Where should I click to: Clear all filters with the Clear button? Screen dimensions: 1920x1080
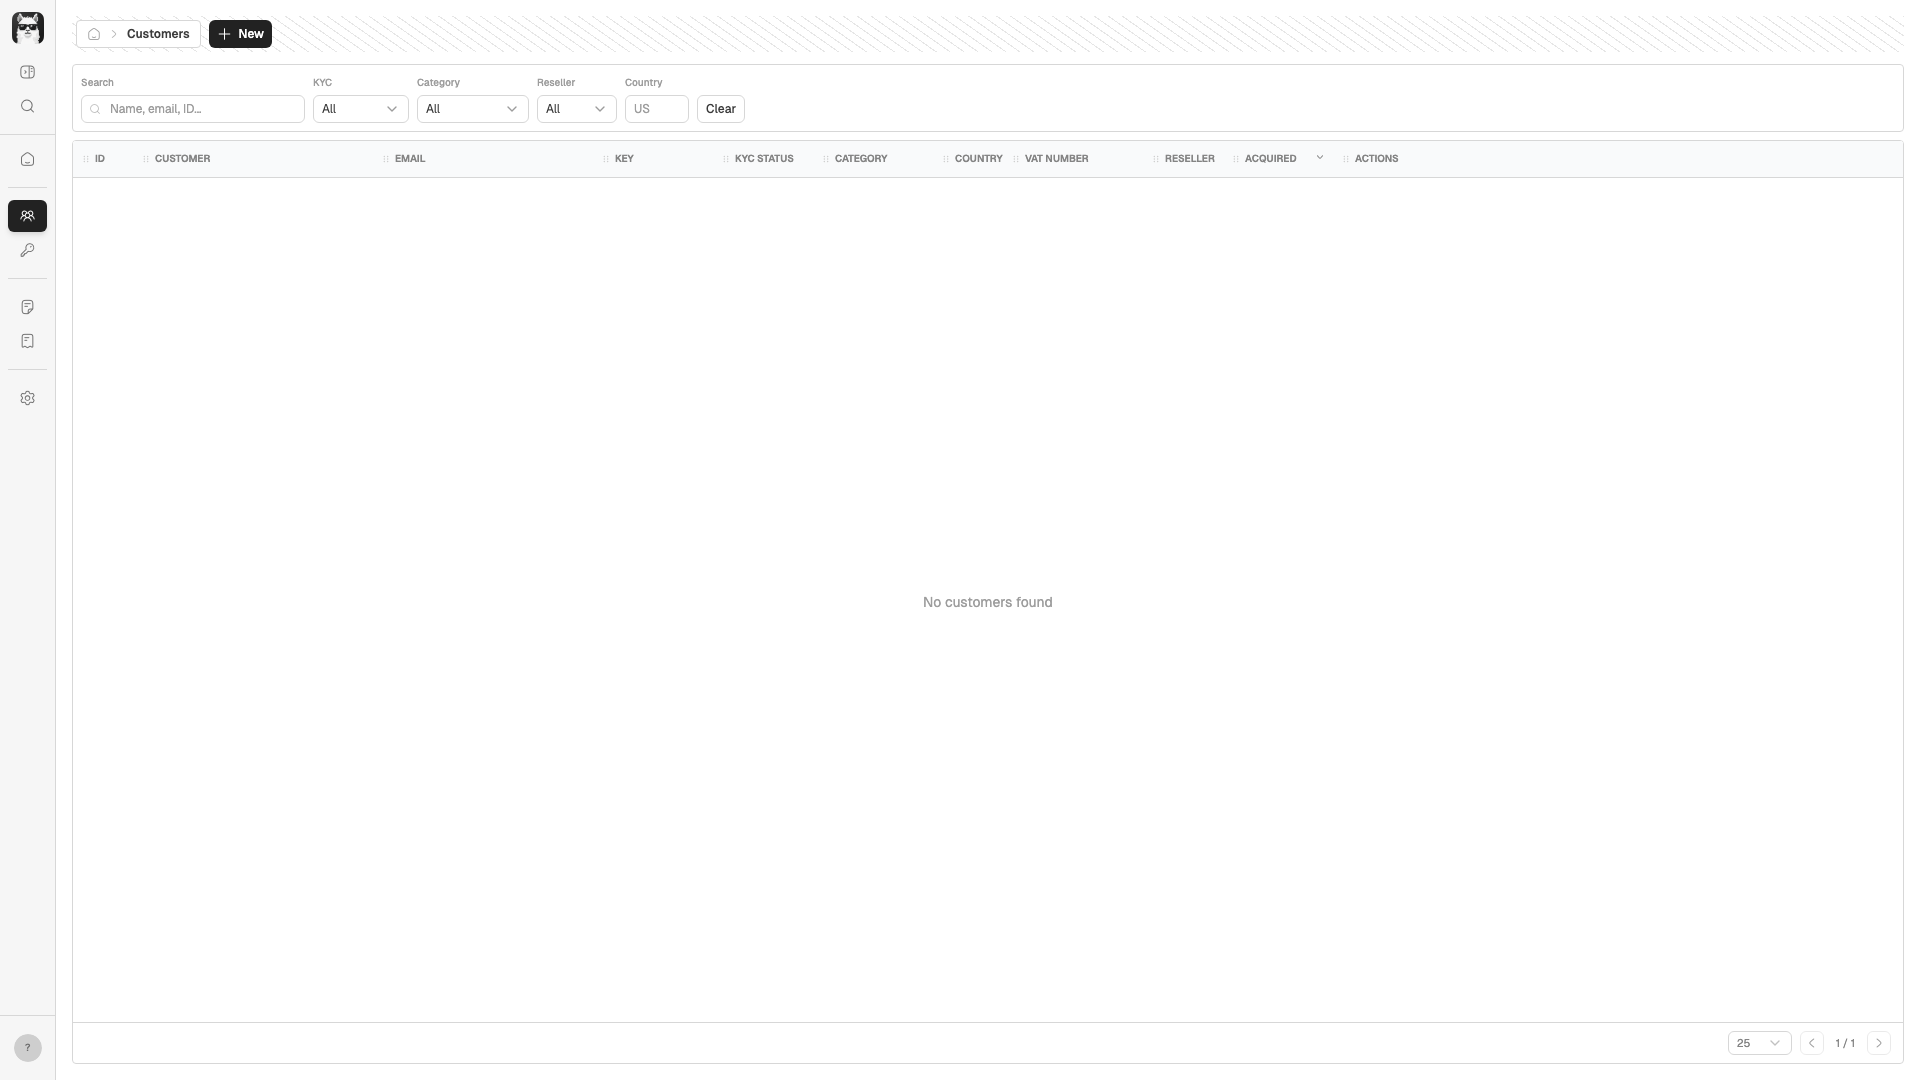tap(720, 109)
